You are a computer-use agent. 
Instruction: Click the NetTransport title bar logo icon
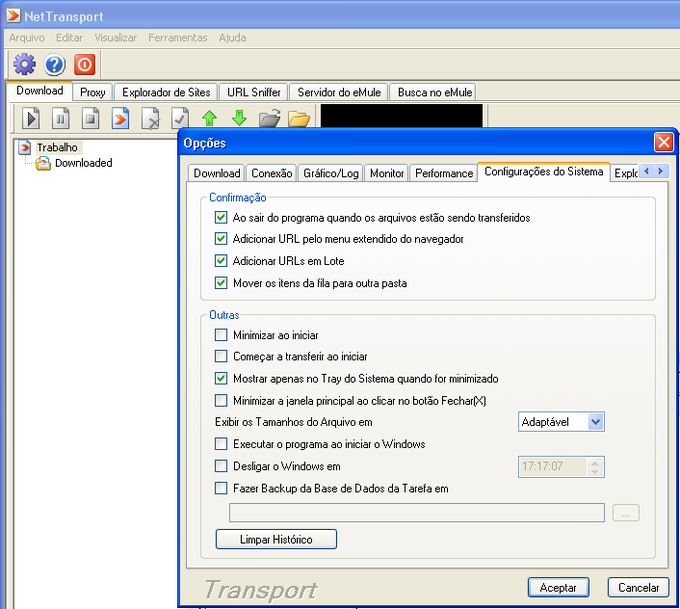[13, 16]
